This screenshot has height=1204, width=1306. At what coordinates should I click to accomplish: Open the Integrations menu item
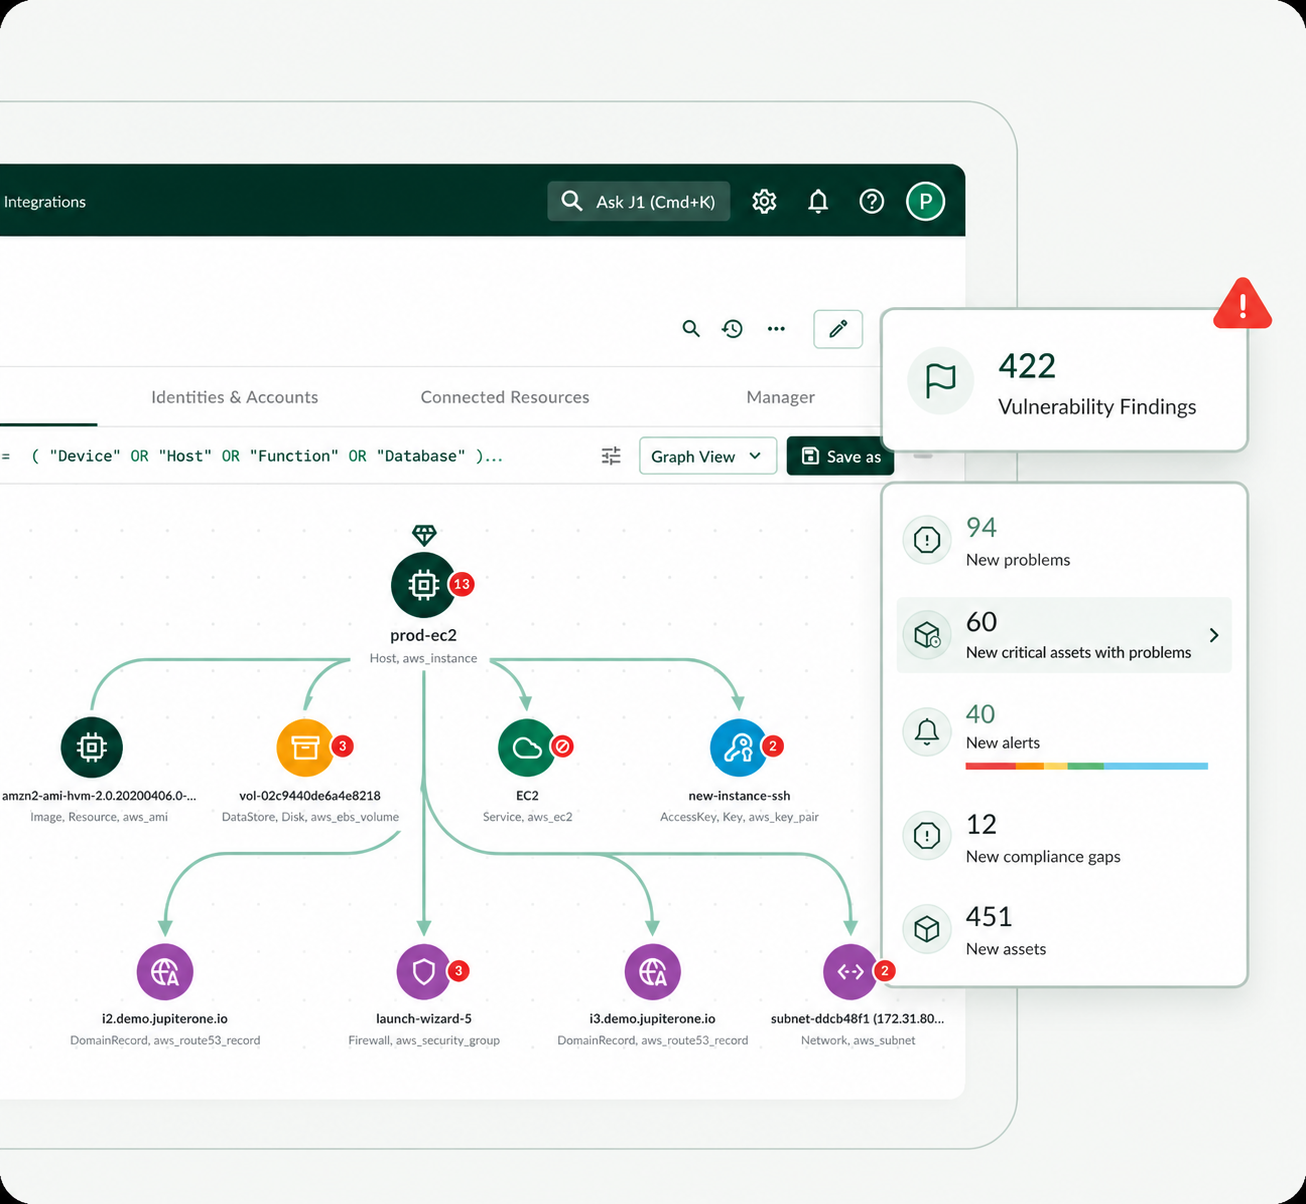44,201
